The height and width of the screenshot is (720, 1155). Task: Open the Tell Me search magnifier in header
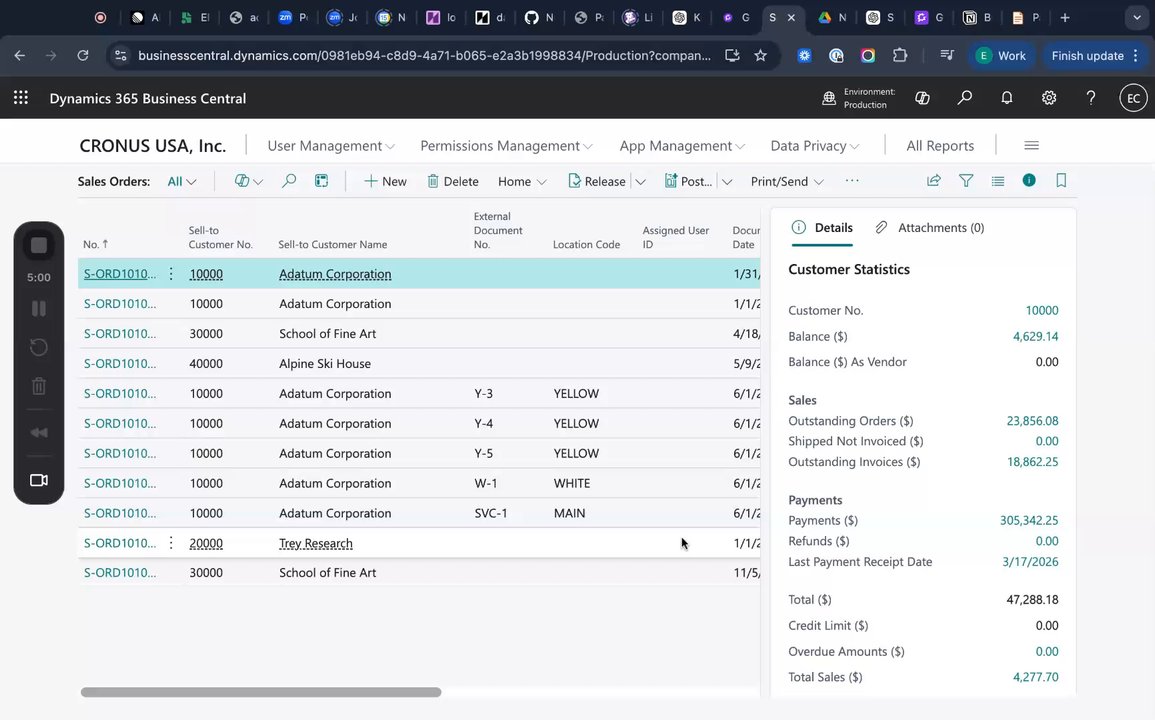coord(964,97)
